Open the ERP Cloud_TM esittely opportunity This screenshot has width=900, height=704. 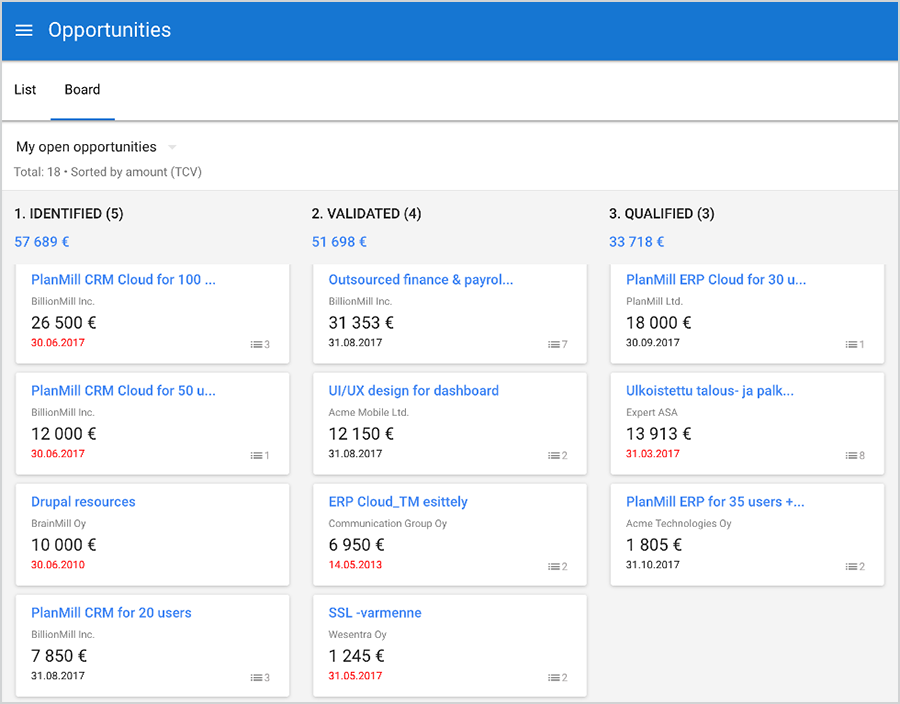point(398,501)
